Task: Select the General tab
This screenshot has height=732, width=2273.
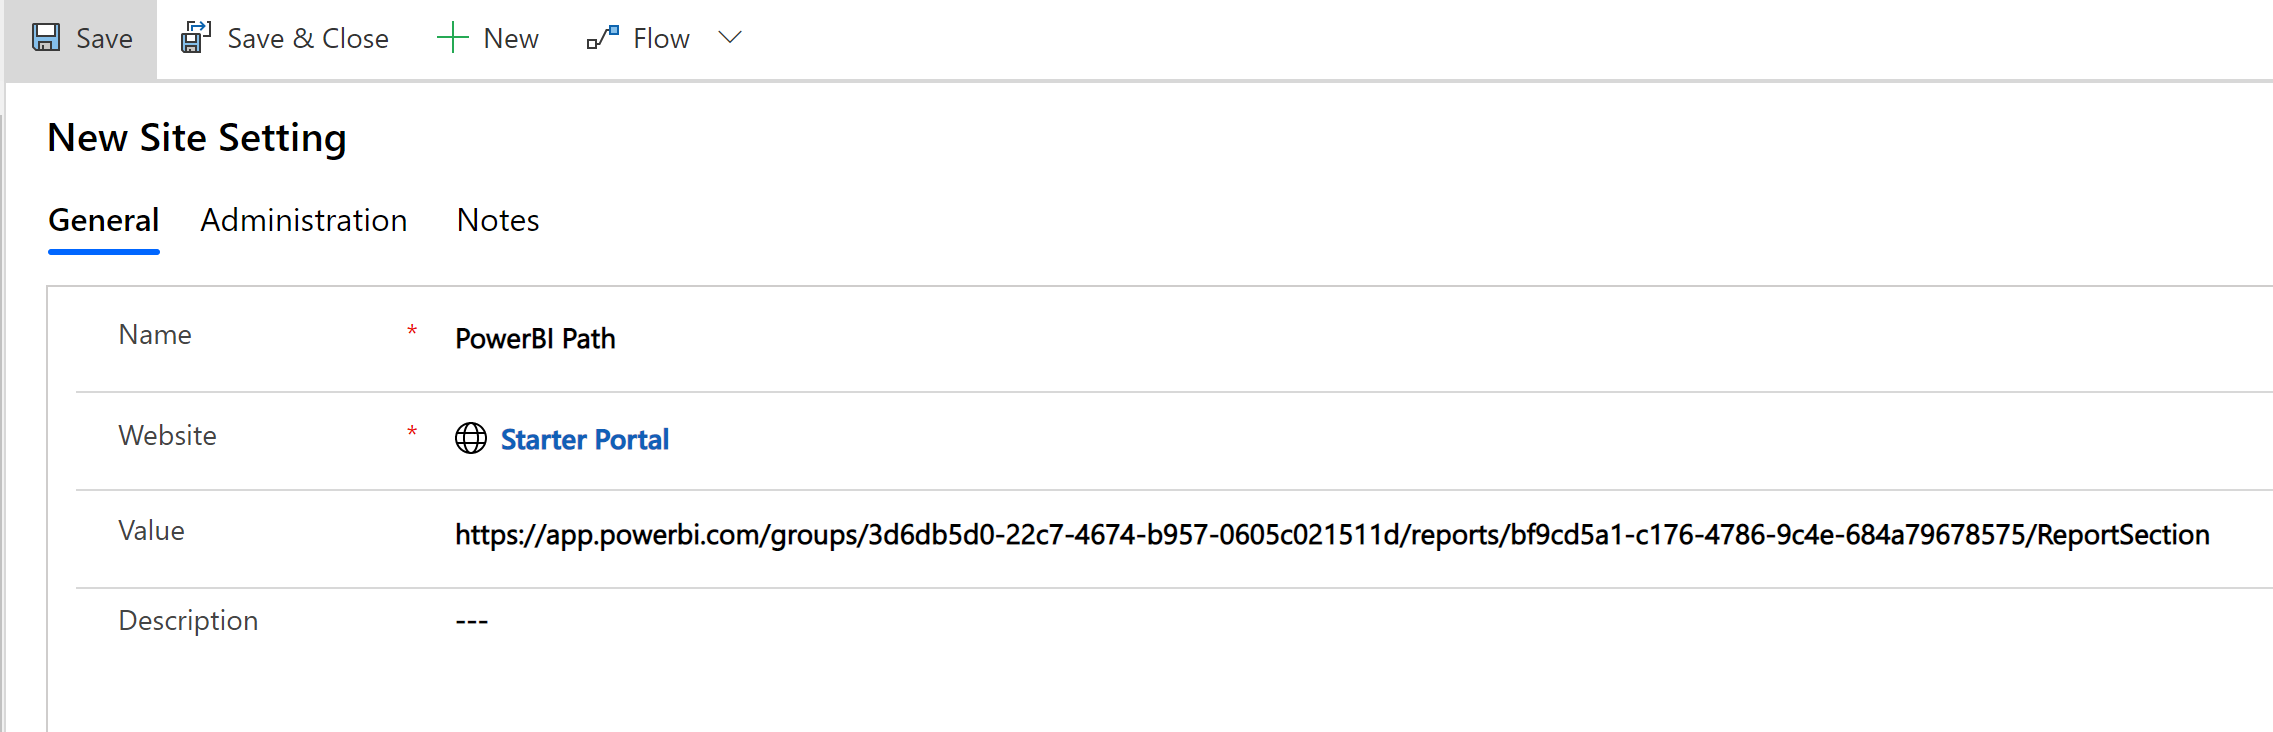Action: click(x=104, y=220)
